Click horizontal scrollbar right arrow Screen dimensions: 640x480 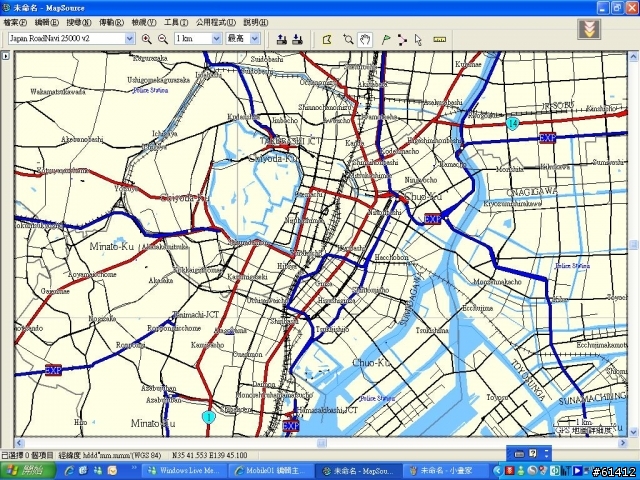pyautogui.click(x=623, y=443)
